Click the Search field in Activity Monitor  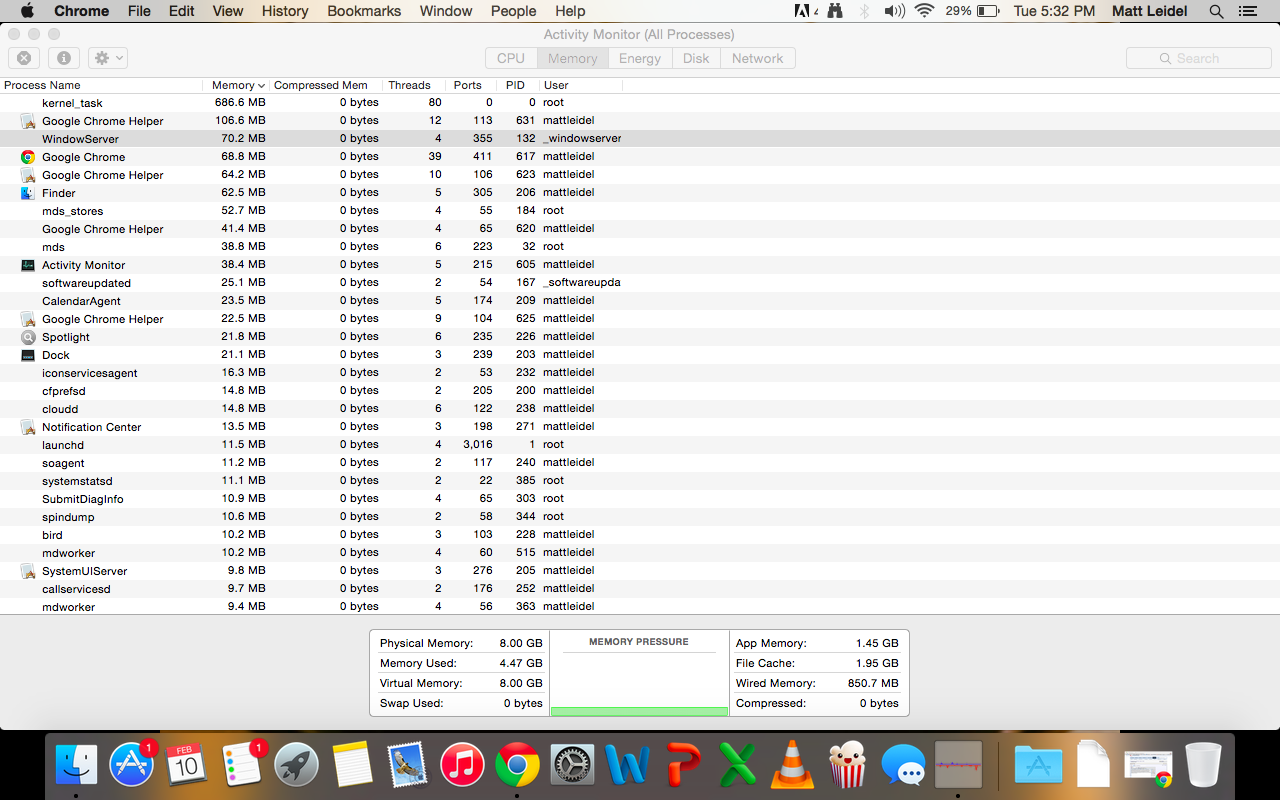[1199, 58]
